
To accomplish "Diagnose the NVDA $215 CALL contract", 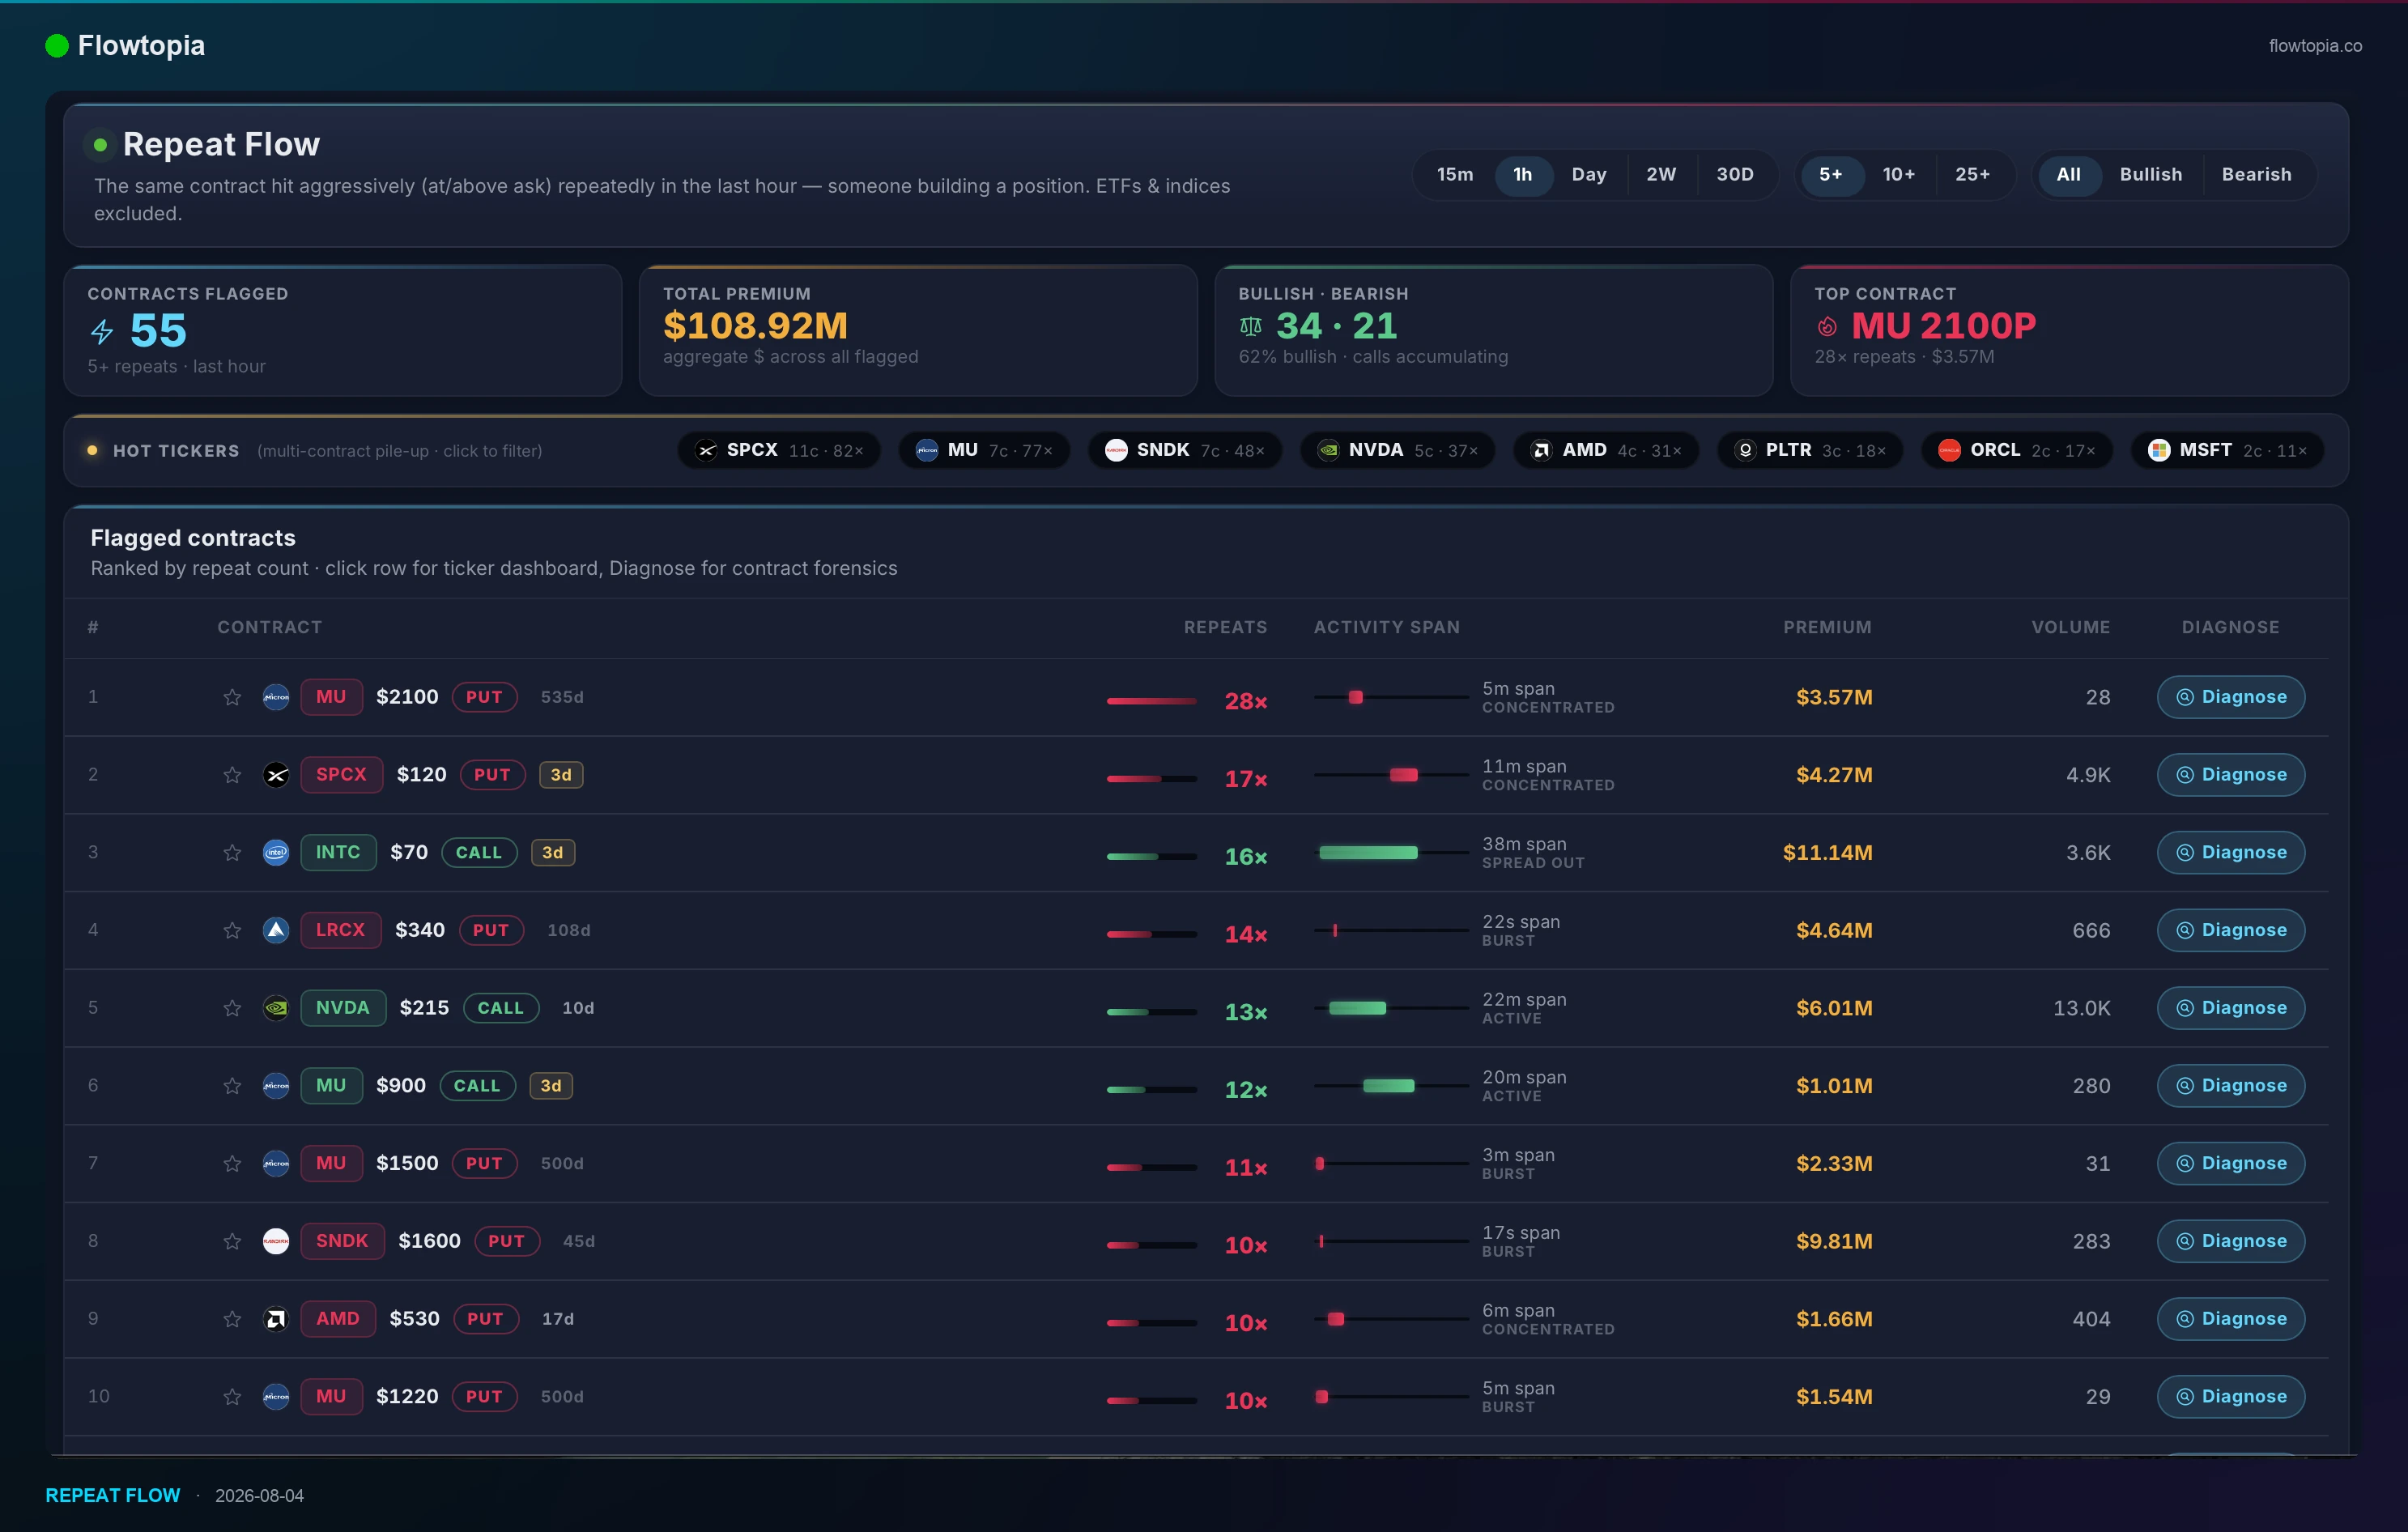I will (2231, 1008).
